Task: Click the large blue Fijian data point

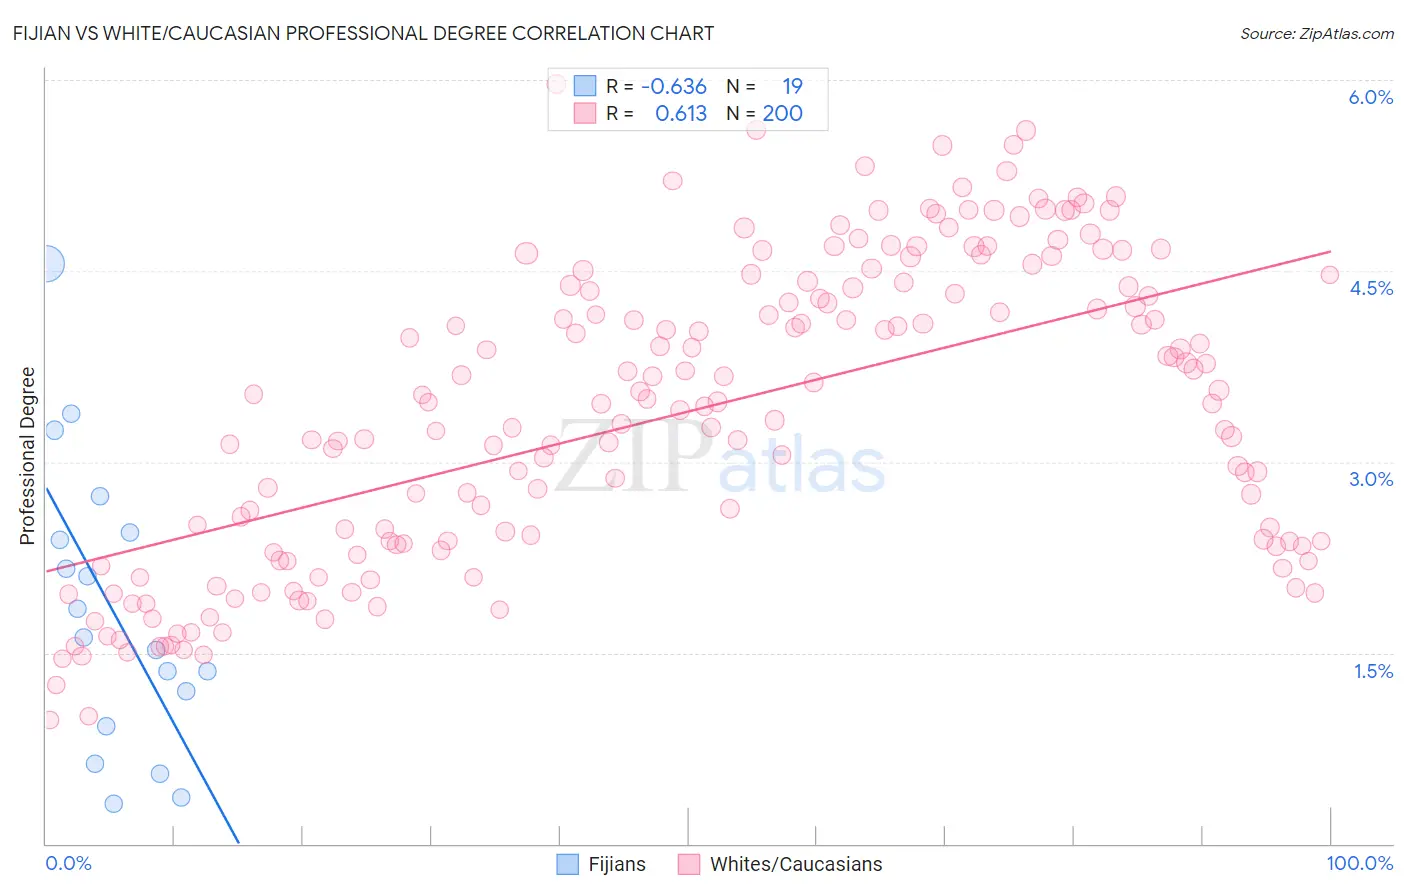Action: [x=45, y=265]
